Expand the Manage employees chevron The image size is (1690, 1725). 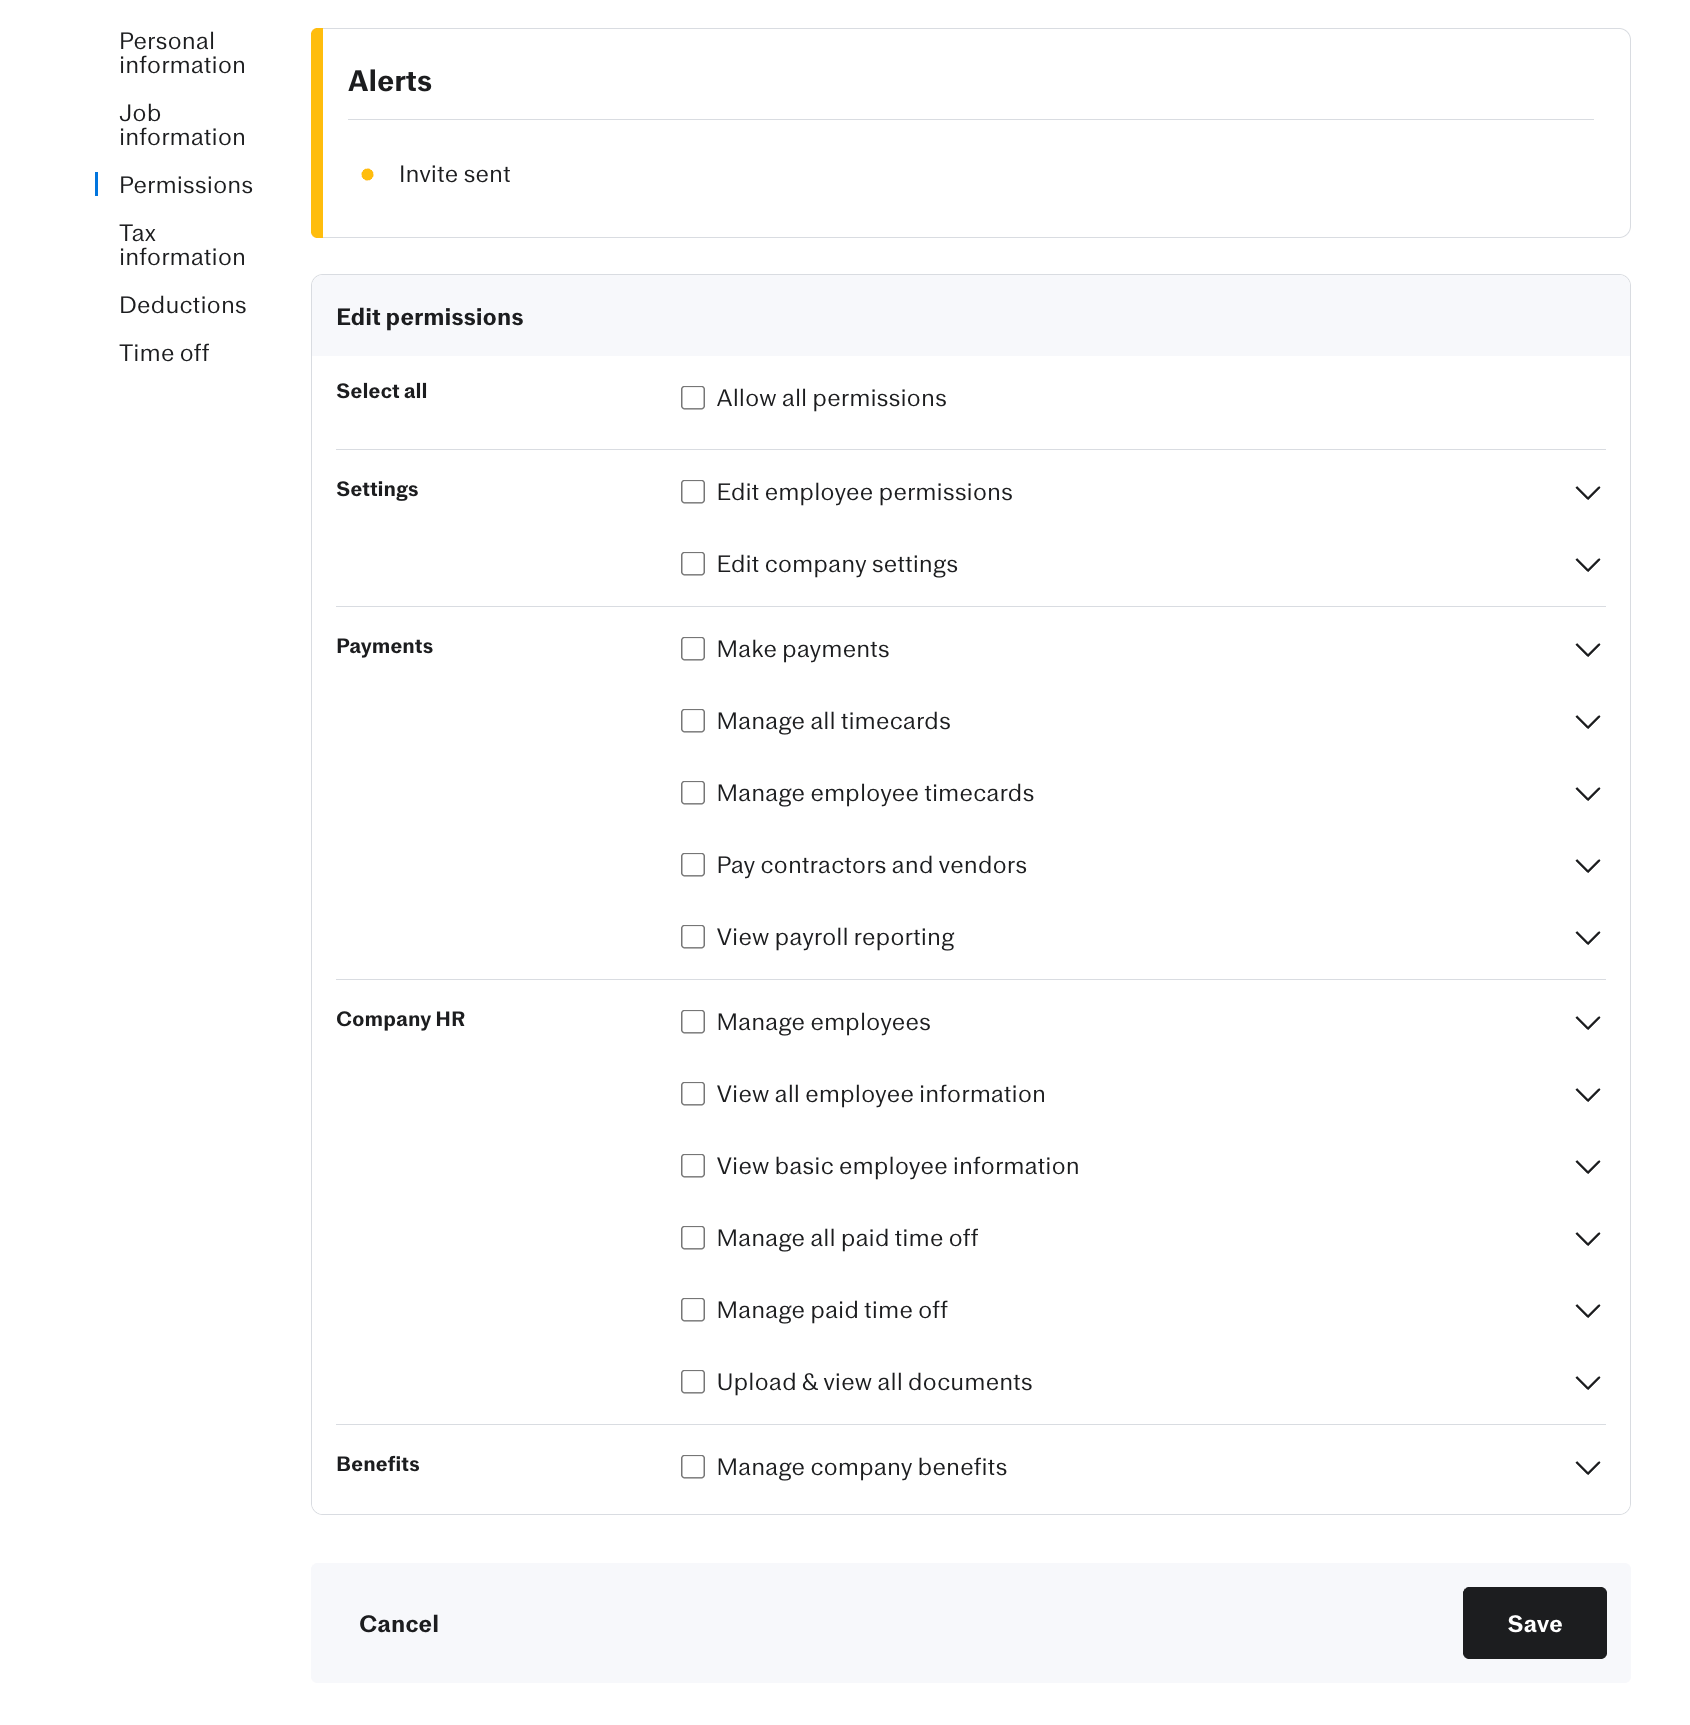pyautogui.click(x=1587, y=1023)
